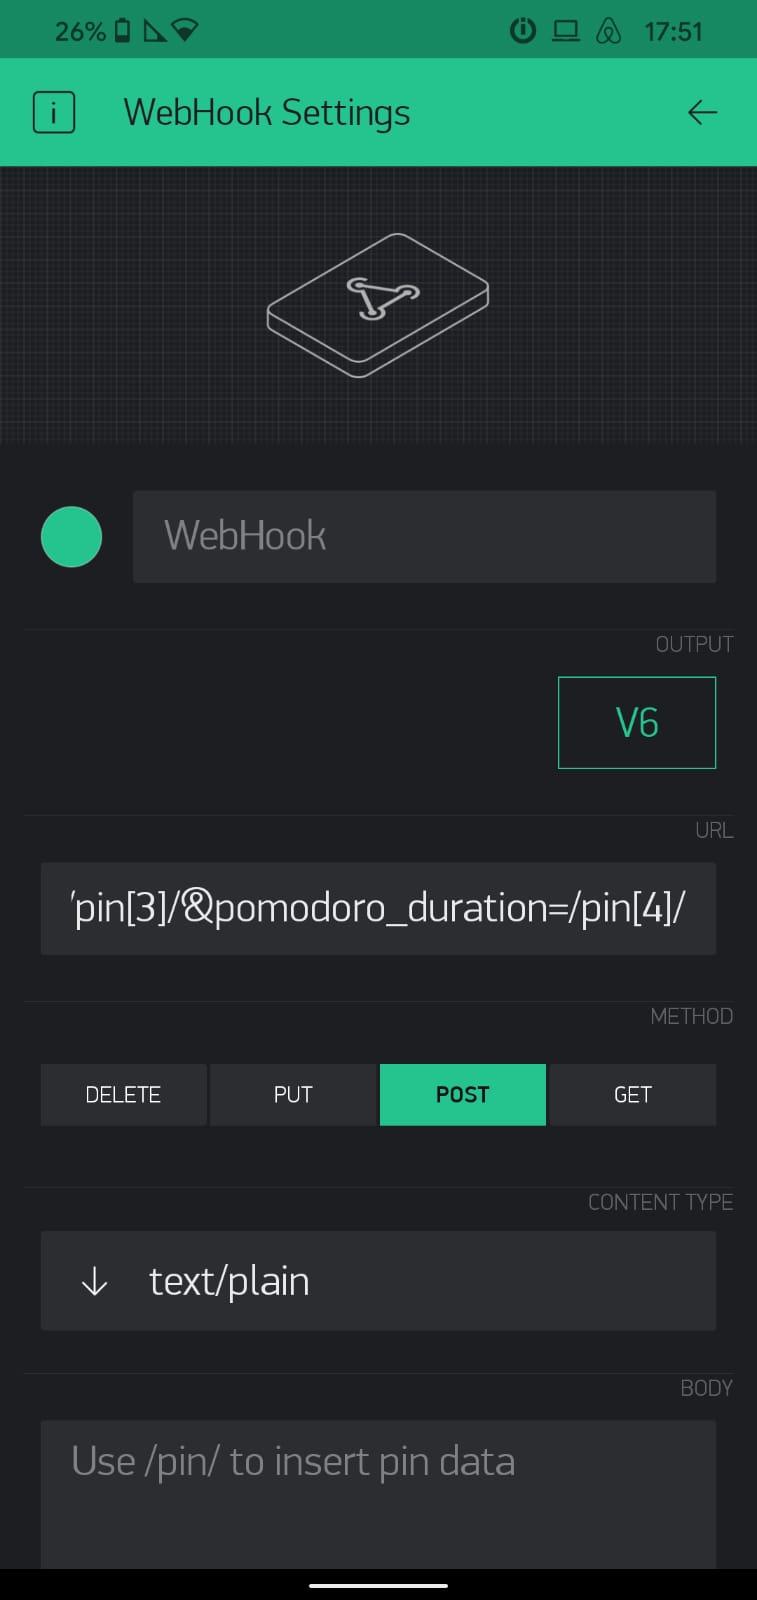The image size is (757, 1600).
Task: Tap the green widget color circle
Action: [71, 537]
